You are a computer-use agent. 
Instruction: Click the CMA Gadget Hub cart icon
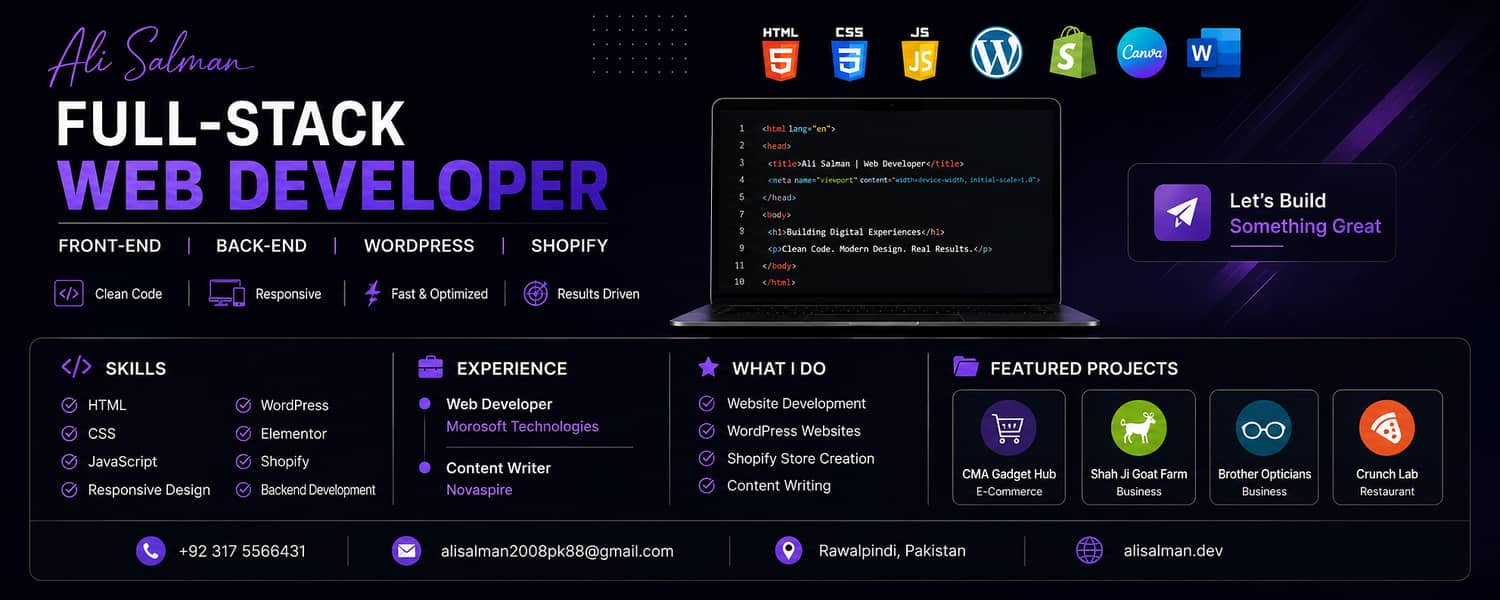1008,428
